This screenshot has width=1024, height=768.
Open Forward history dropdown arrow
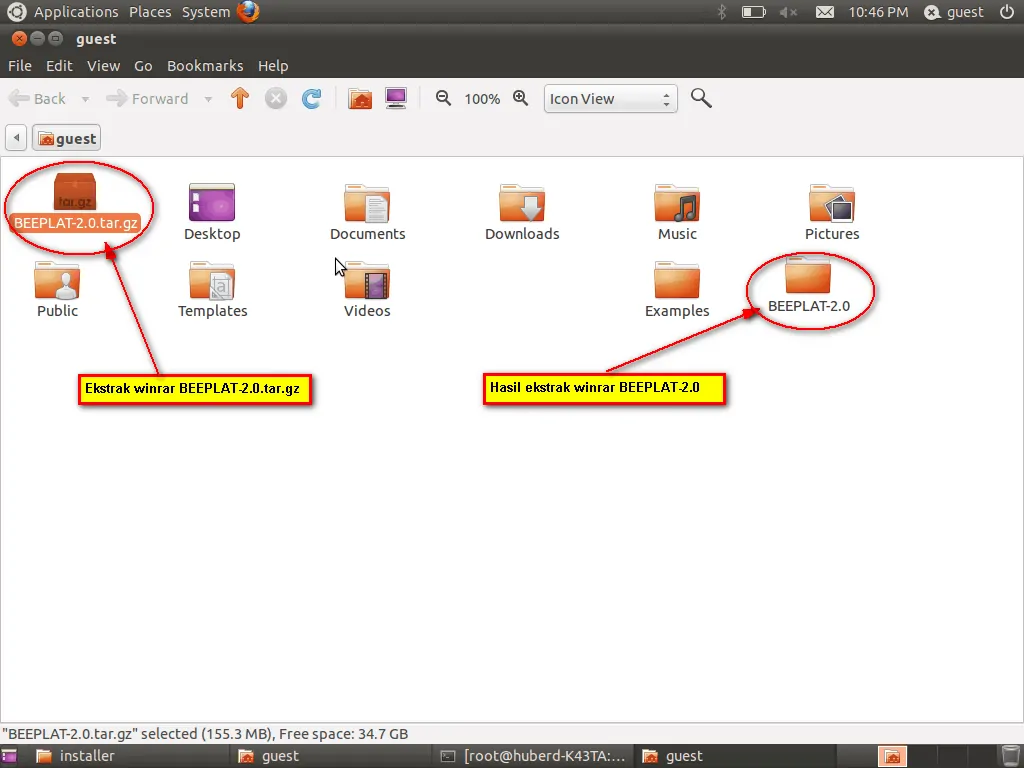[x=208, y=99]
